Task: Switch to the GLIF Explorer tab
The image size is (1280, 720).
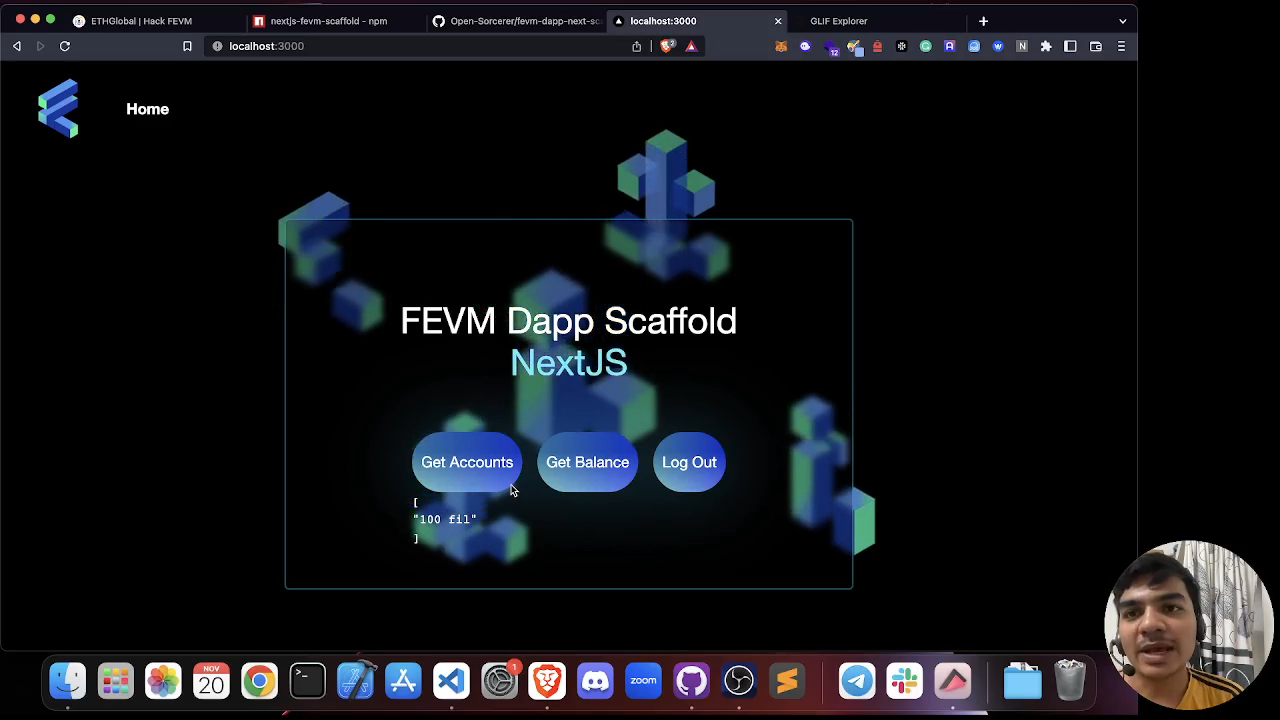Action: [838, 21]
